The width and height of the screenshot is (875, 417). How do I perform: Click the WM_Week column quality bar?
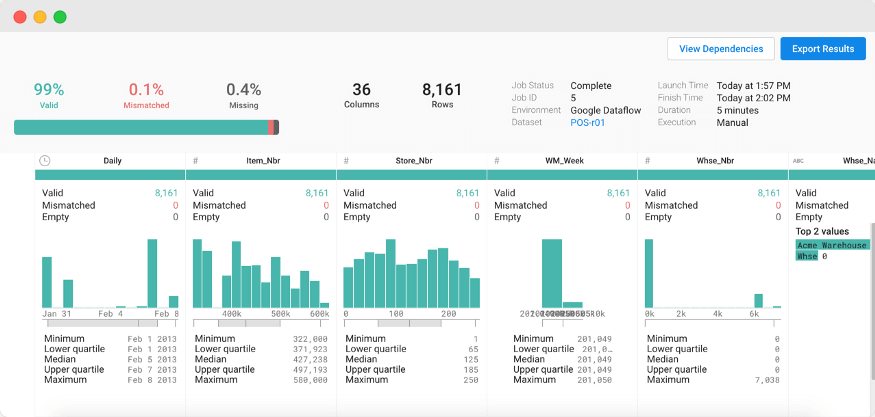(x=562, y=175)
